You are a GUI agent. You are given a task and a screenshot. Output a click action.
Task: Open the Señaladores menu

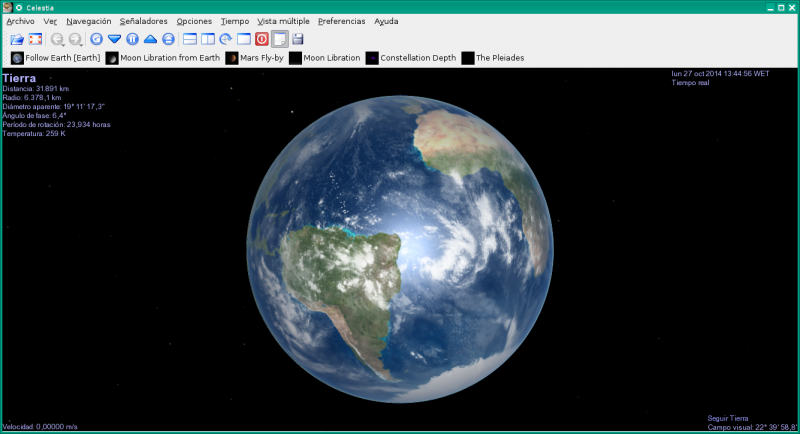coord(143,21)
